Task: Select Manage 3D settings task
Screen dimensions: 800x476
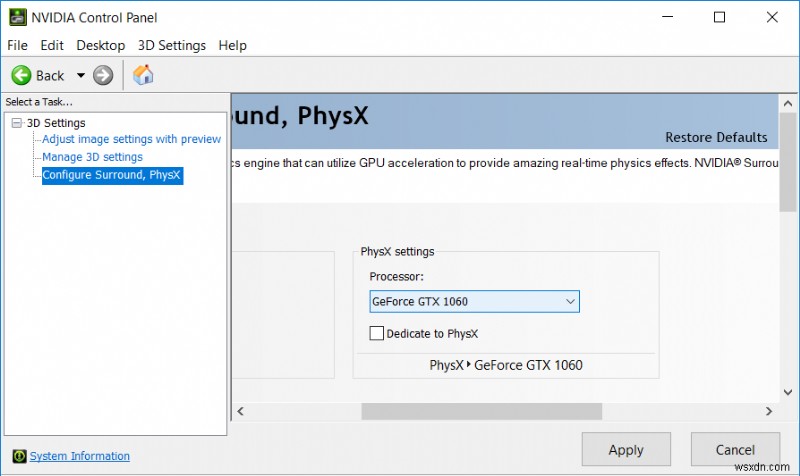Action: (92, 157)
